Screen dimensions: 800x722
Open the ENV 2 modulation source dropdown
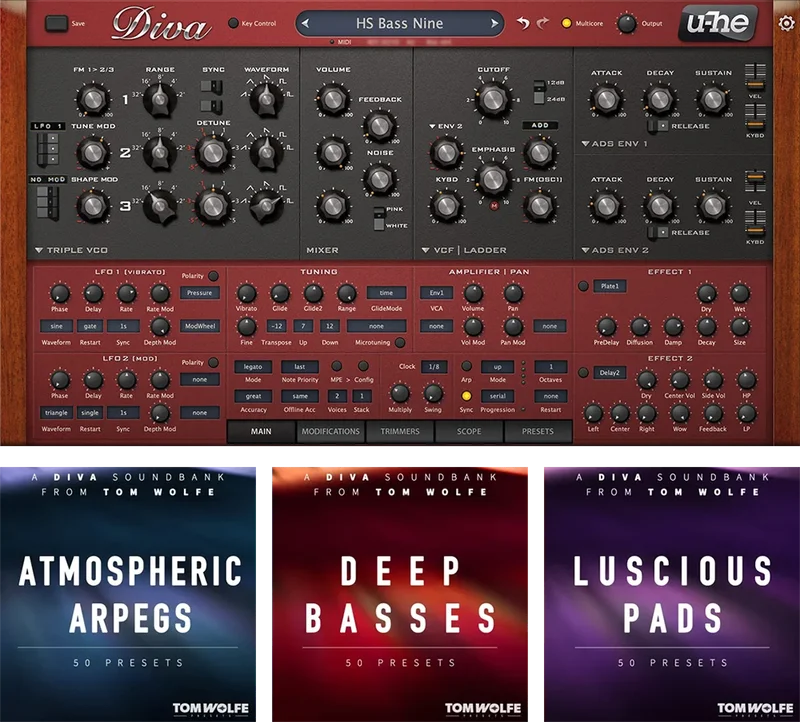click(x=445, y=126)
